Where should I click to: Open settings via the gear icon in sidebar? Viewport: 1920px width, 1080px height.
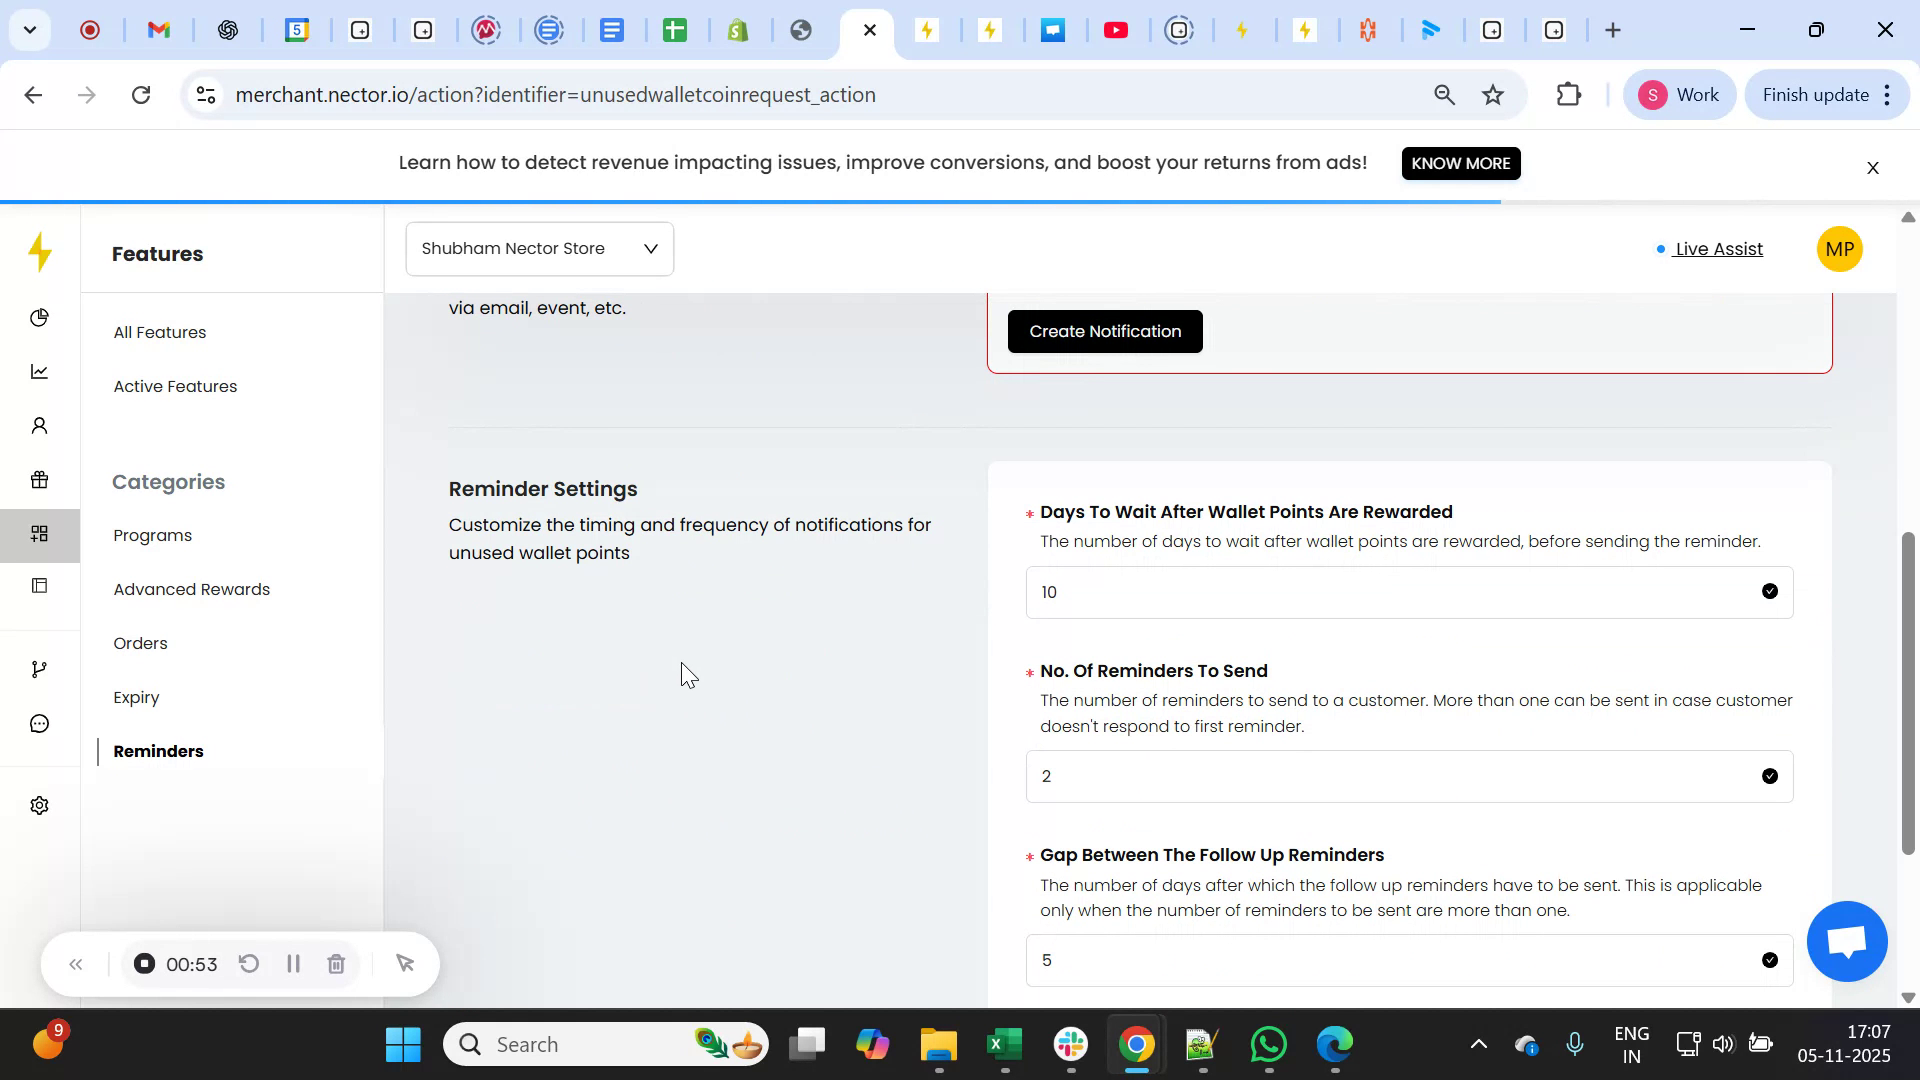tap(40, 805)
